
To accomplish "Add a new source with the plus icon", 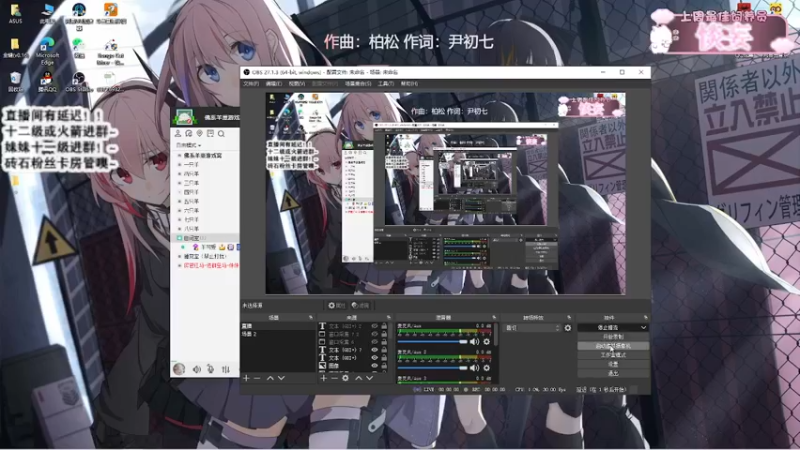I will (x=323, y=378).
